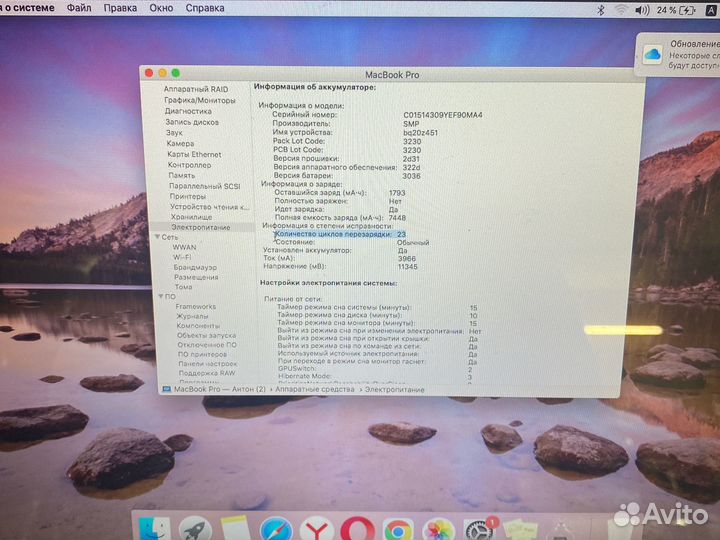
Task: Select Графика/Мониторы in sidebar
Action: [200, 100]
